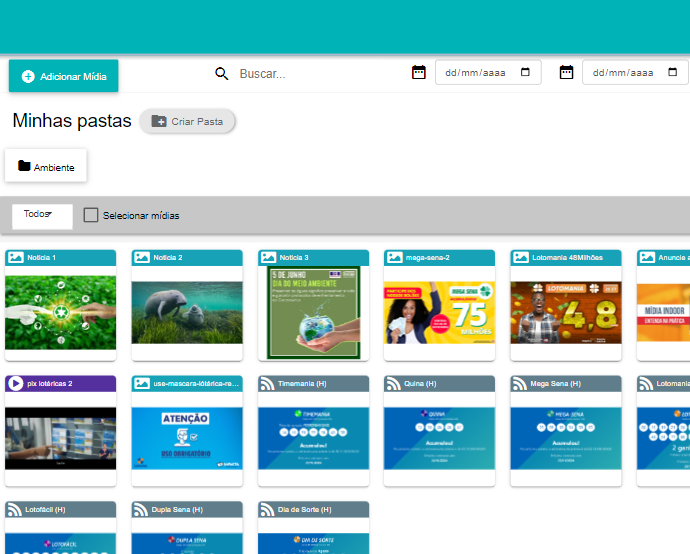Open the Atenção uso obrigatório thumbnail
The image size is (690, 554).
click(187, 438)
